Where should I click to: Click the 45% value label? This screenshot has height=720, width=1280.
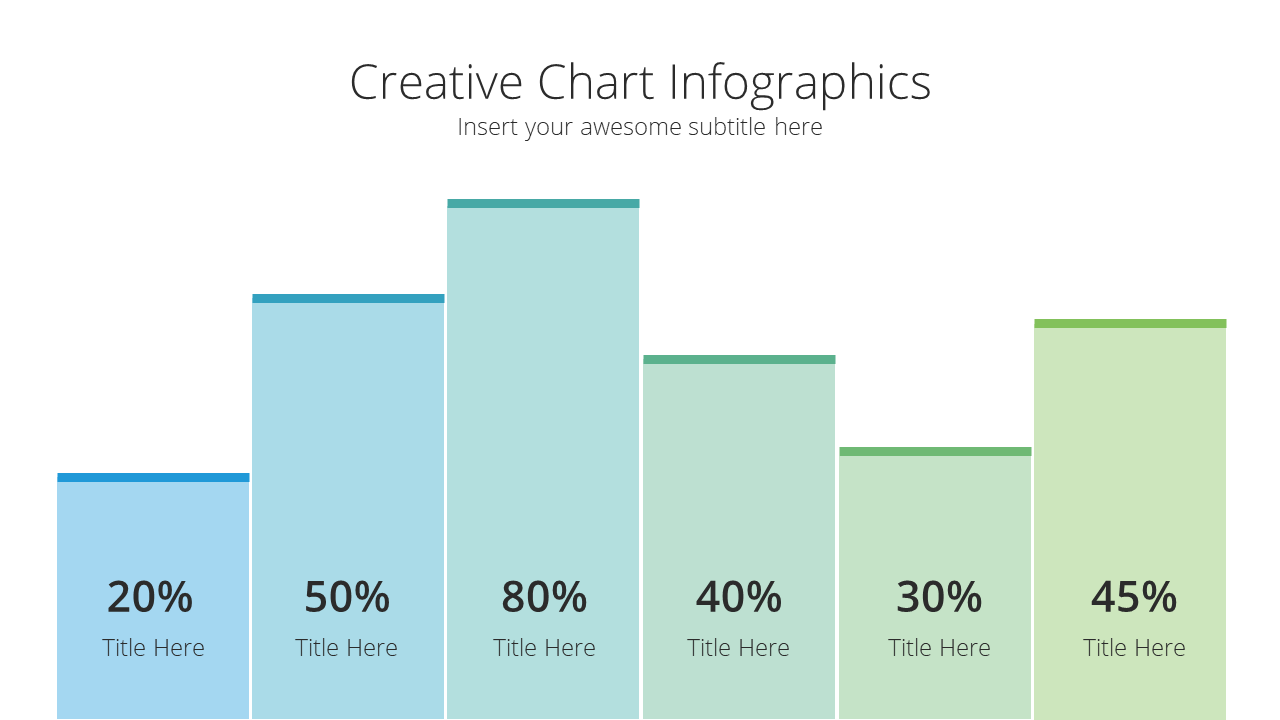coord(1134,597)
